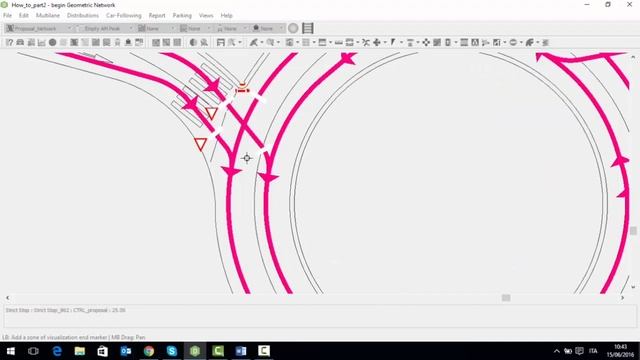Image resolution: width=640 pixels, height=360 pixels.
Task: Open Task View in the taskbar
Action: pos(33,351)
